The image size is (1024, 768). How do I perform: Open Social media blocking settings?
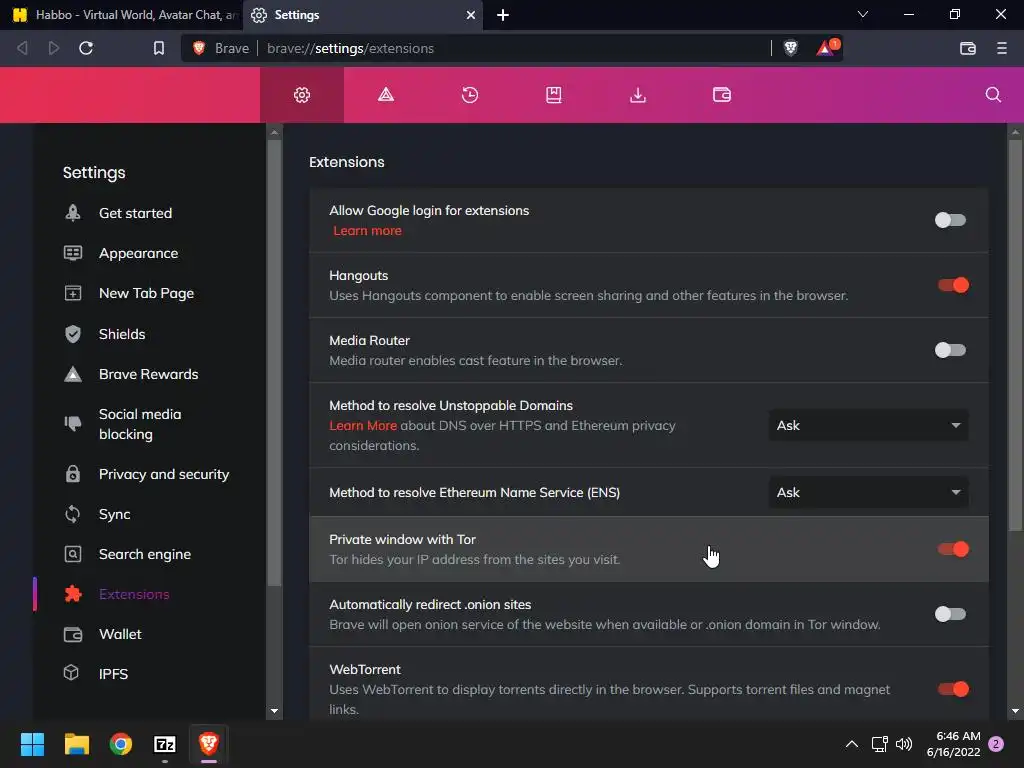140,424
